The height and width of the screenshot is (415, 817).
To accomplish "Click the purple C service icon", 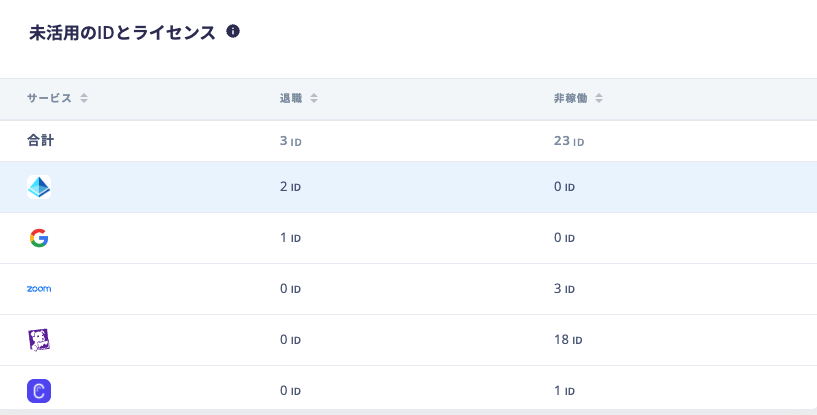I will [x=39, y=391].
